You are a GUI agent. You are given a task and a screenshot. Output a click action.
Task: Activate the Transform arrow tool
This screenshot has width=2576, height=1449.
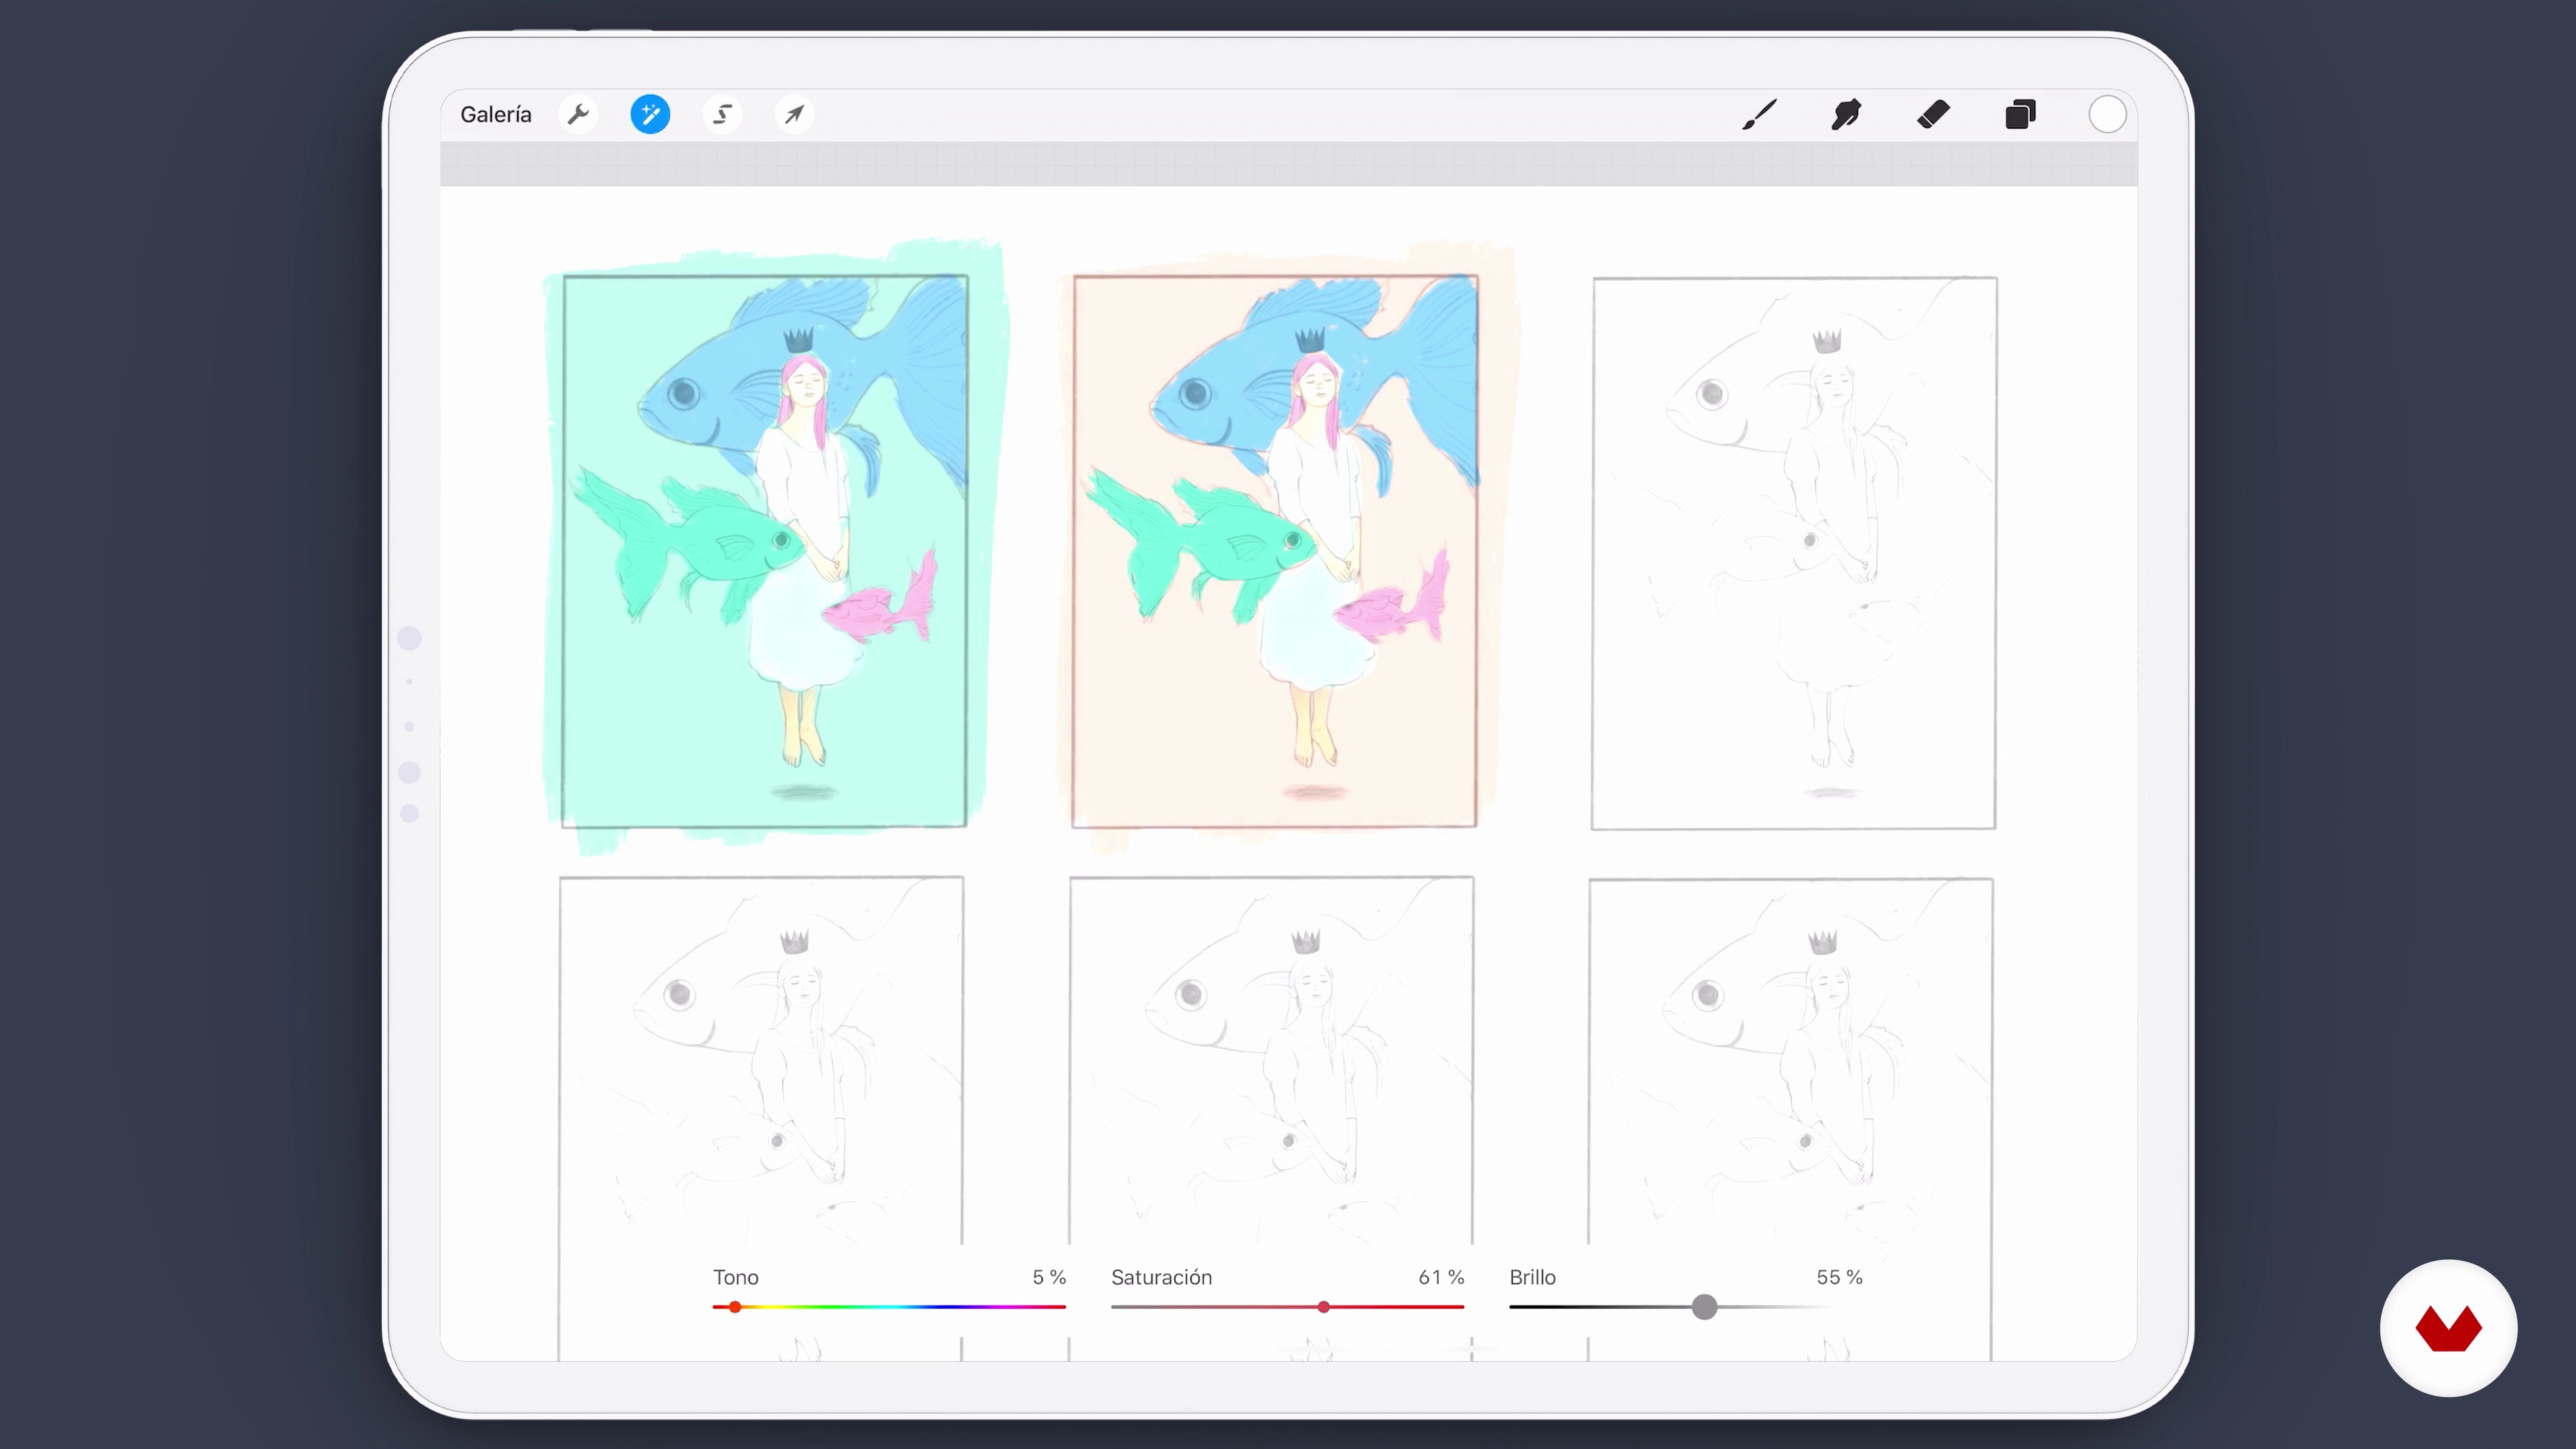794,115
